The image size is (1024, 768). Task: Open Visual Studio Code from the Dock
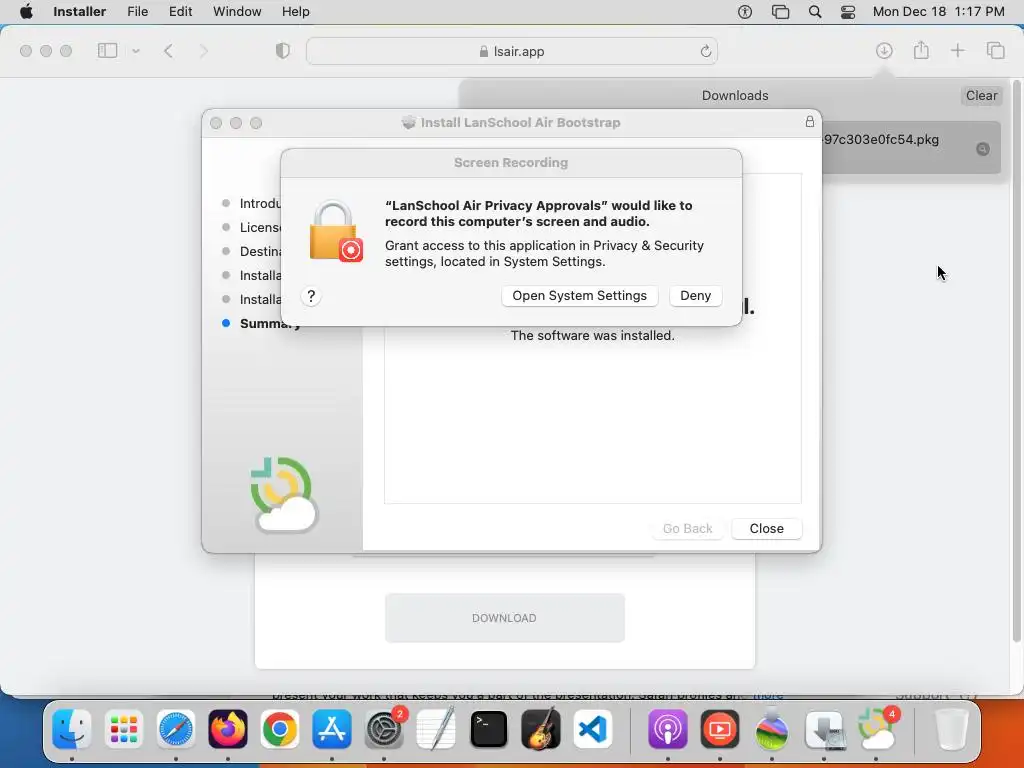pos(592,729)
